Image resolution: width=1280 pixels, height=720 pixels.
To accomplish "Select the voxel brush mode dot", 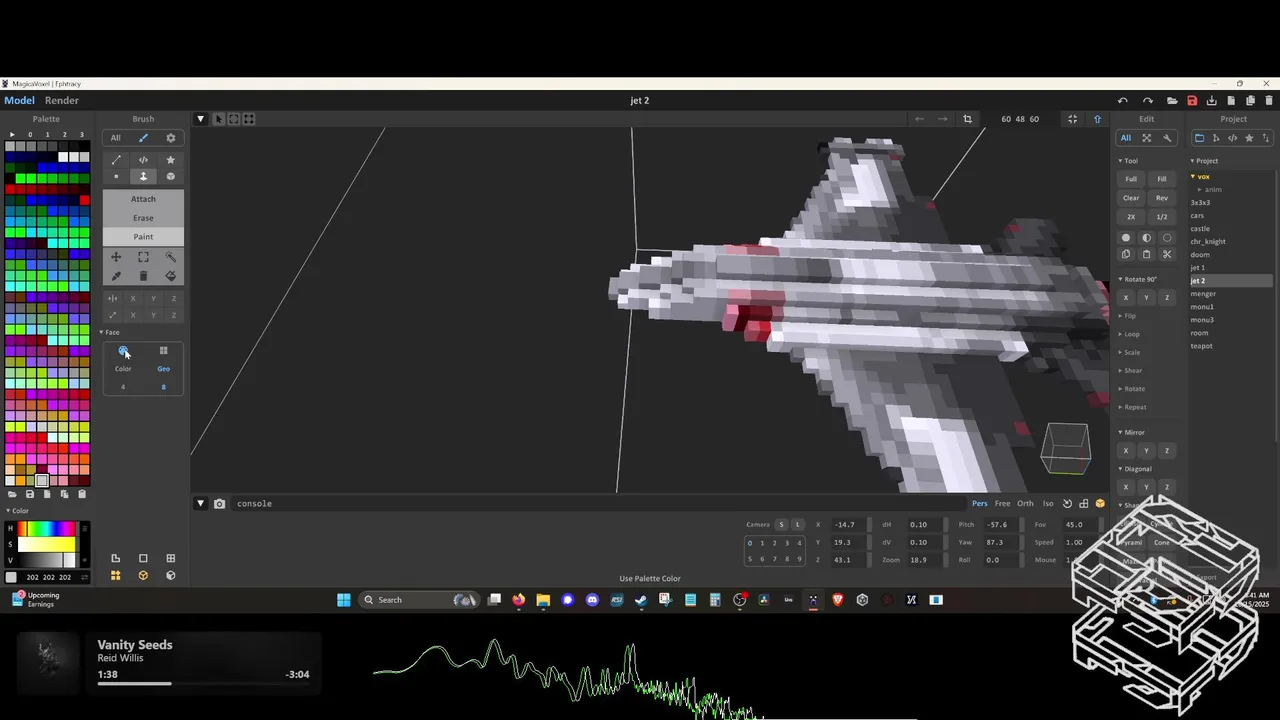I will point(116,177).
